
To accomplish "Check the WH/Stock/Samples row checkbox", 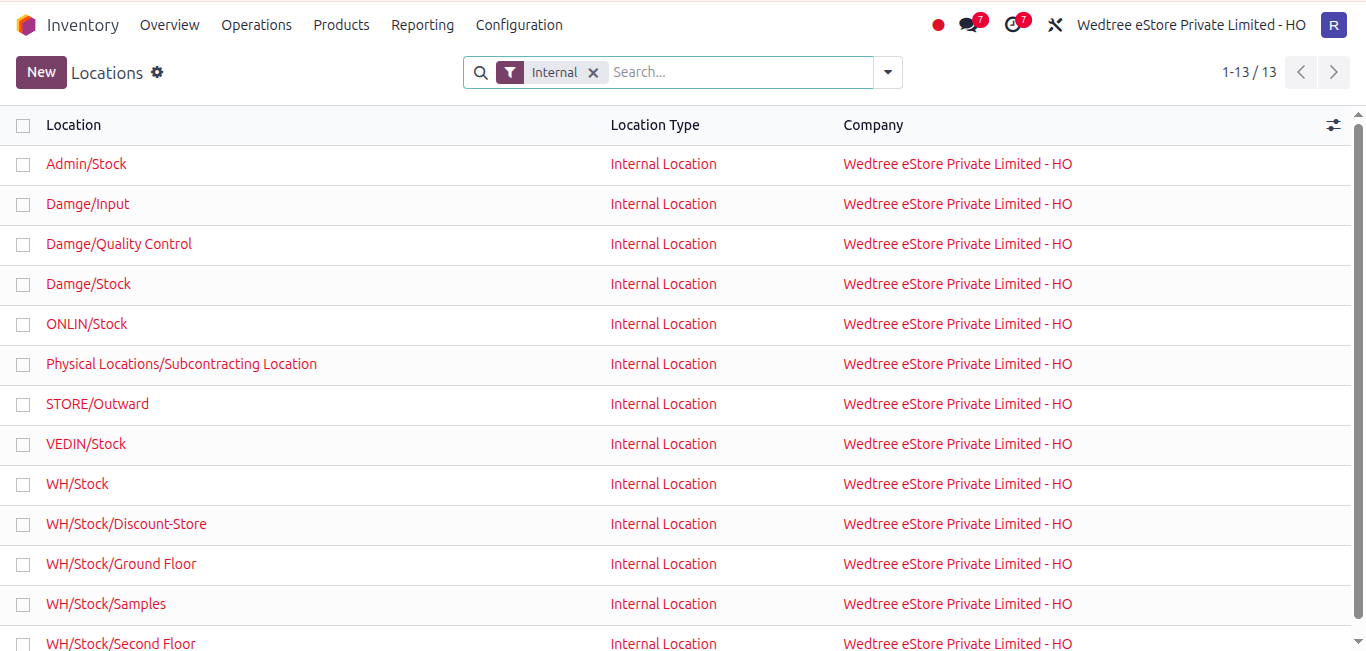I will tap(23, 605).
